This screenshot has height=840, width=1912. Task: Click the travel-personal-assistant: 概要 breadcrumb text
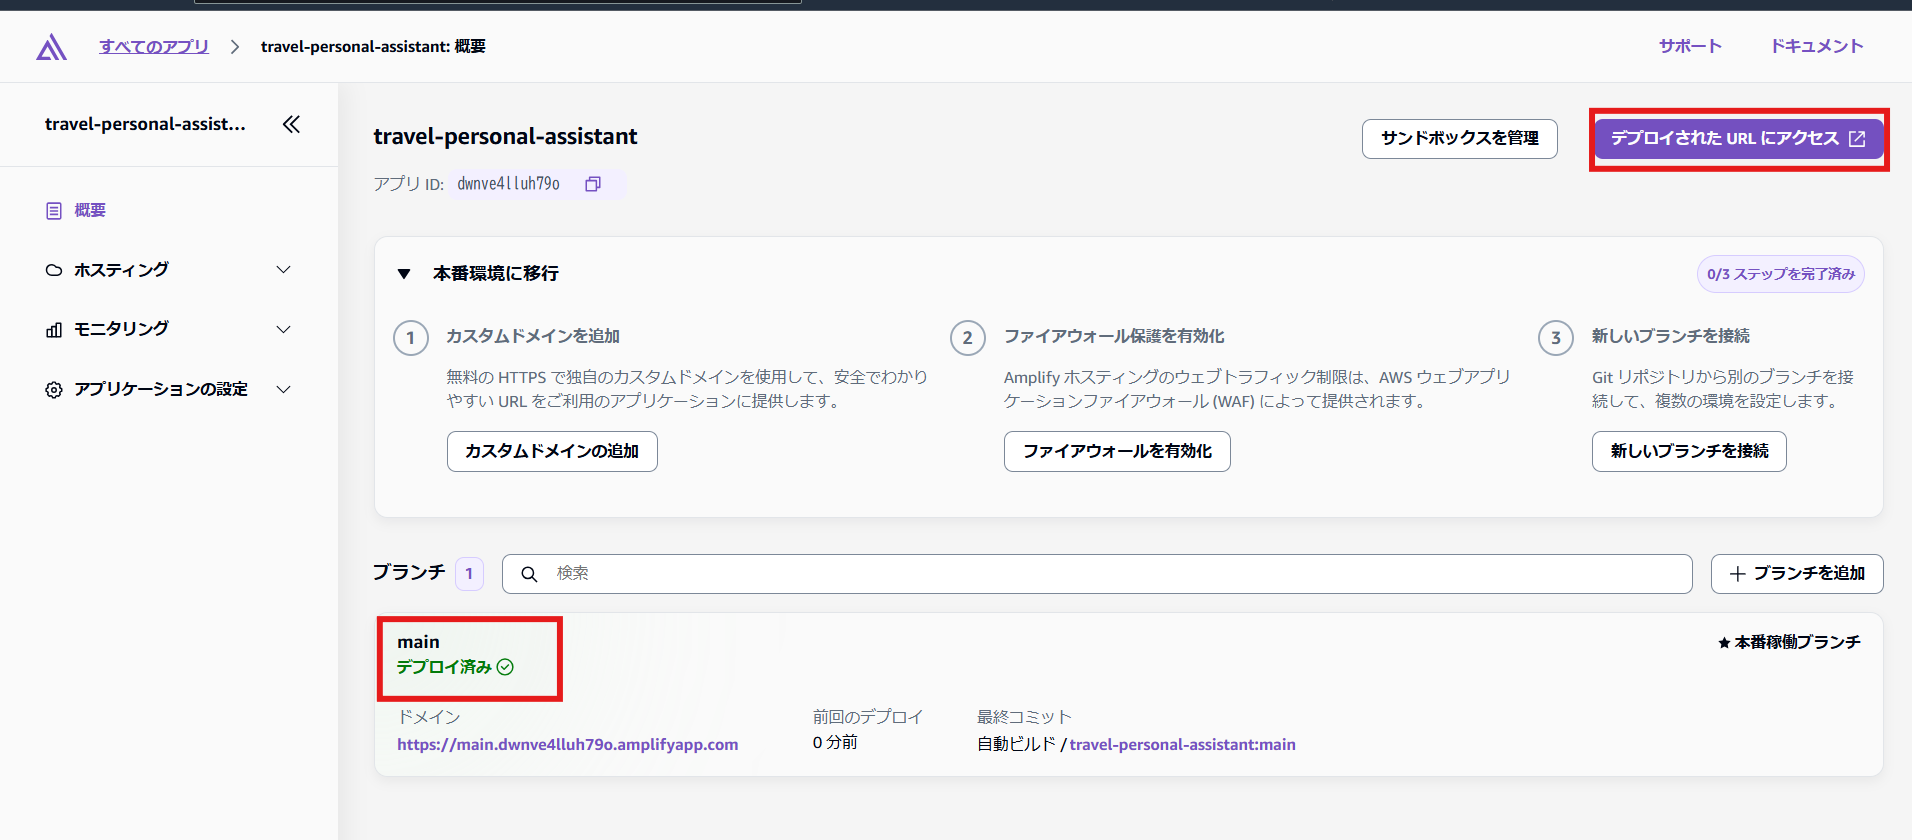coord(373,46)
